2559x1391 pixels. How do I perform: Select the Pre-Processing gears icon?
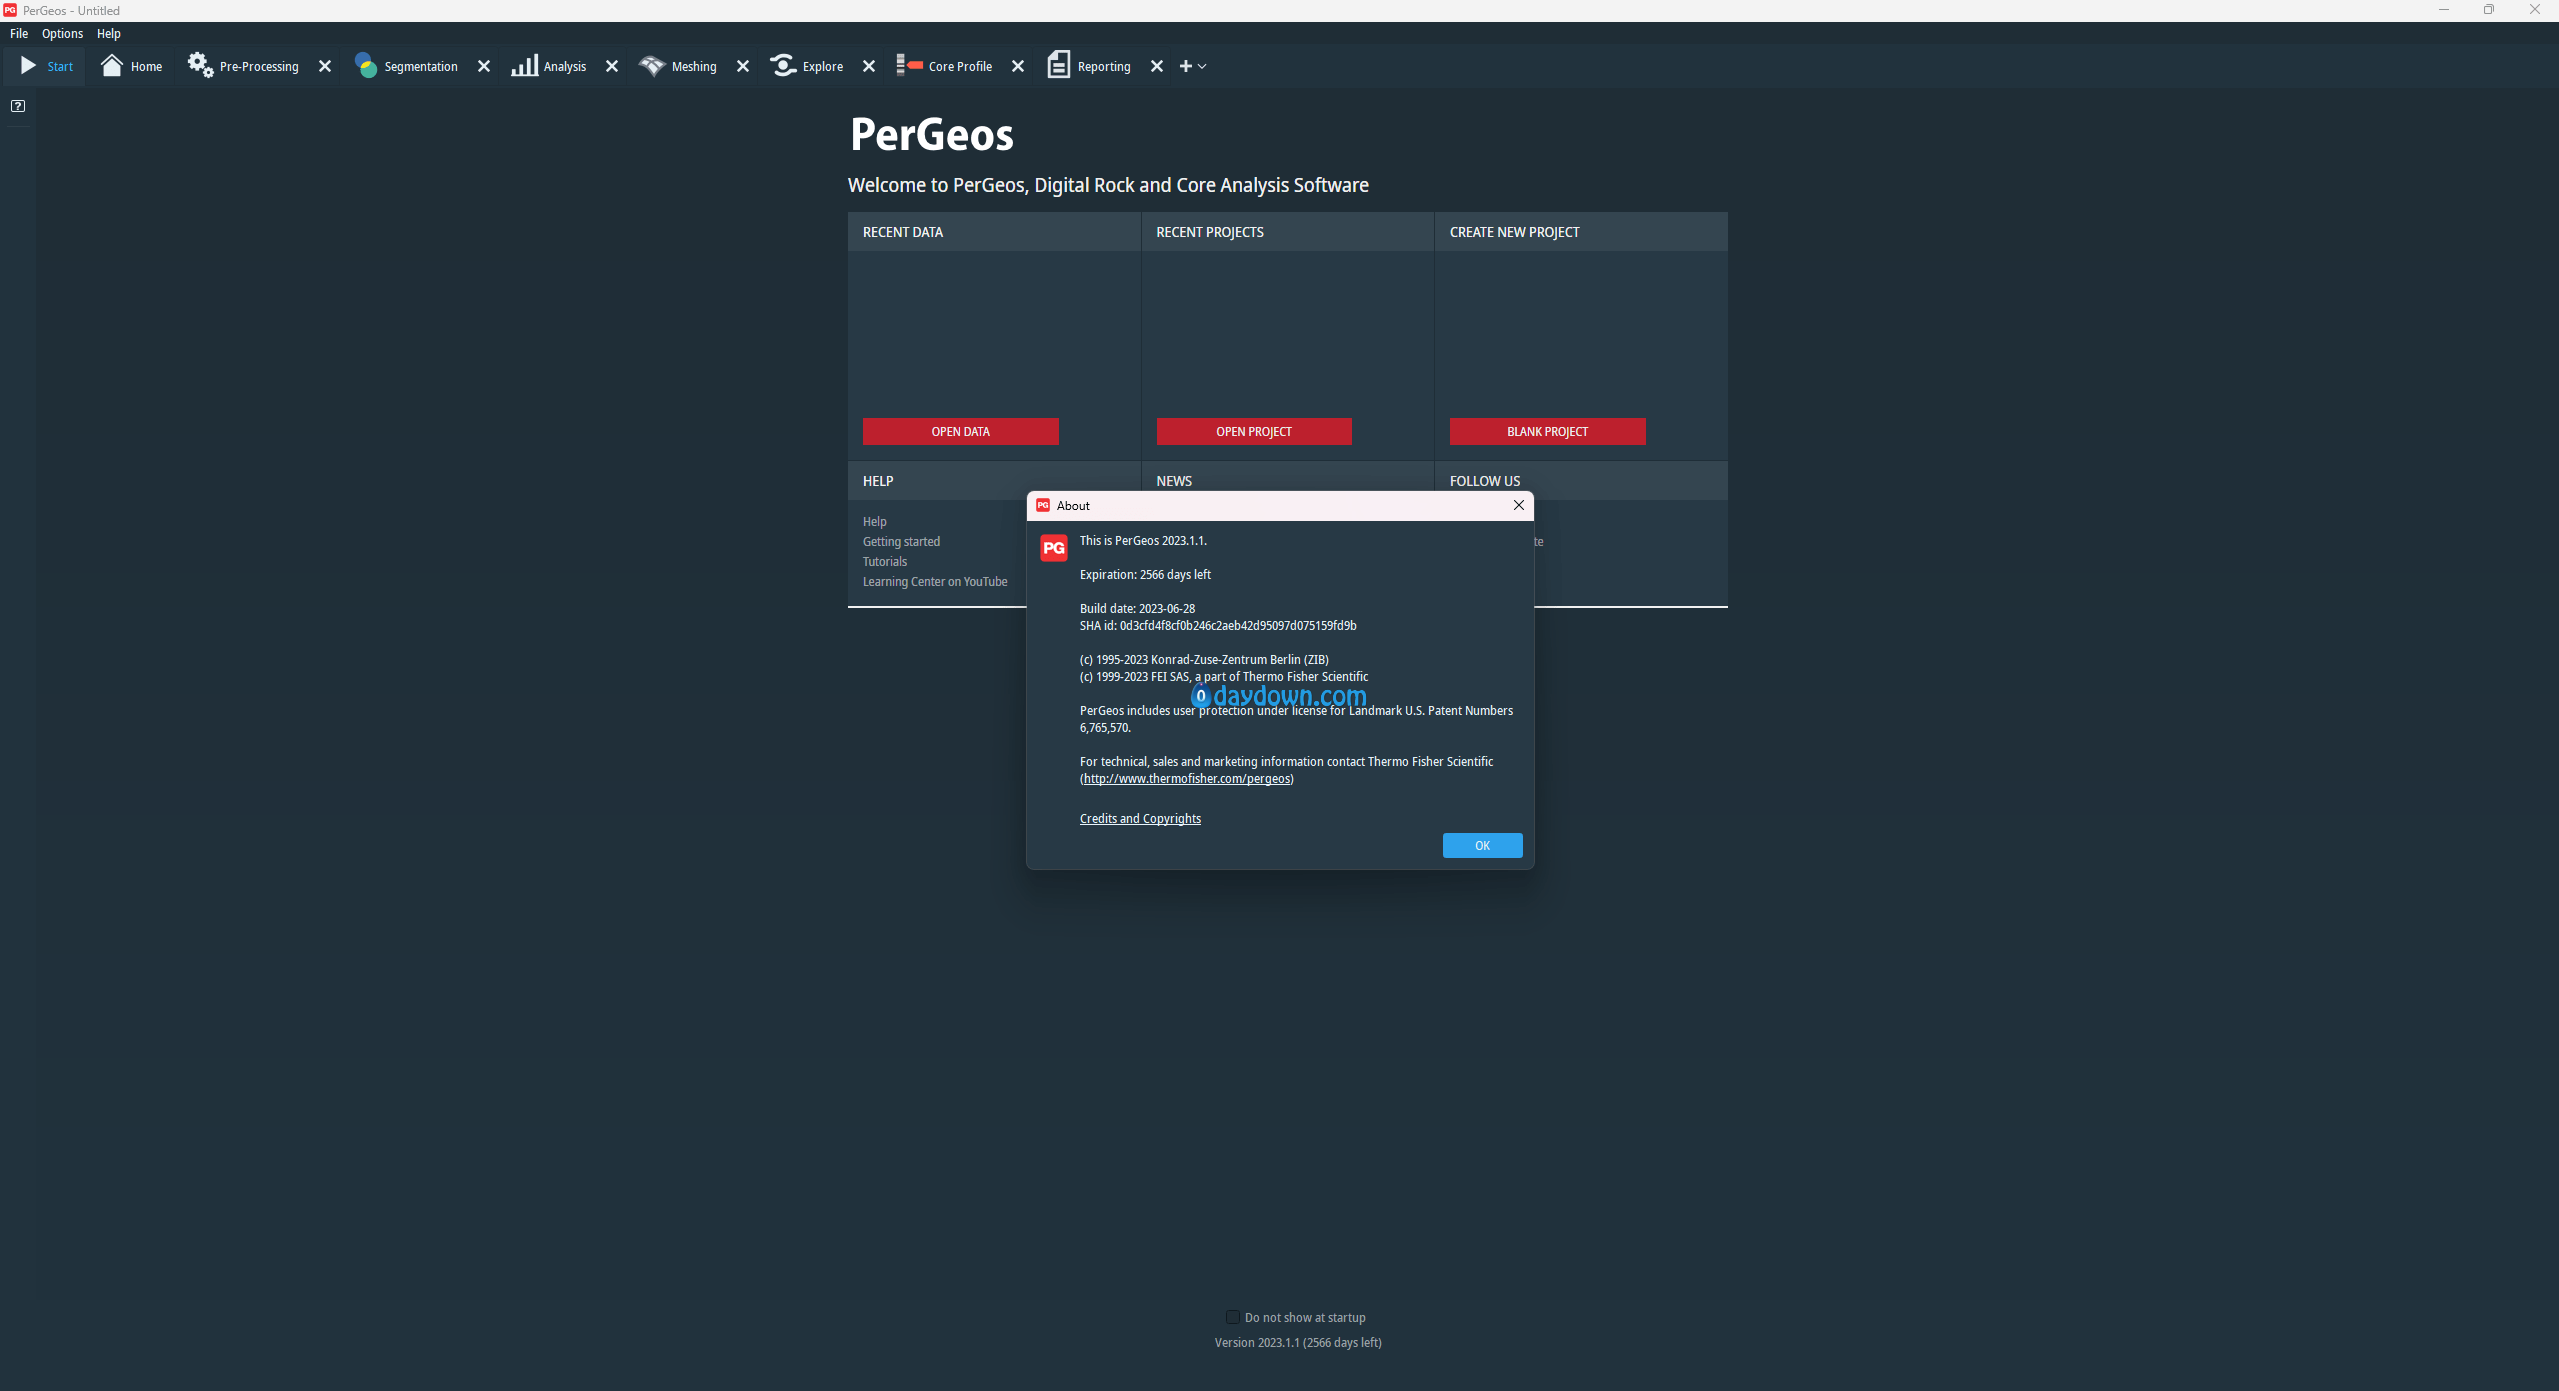click(x=200, y=66)
